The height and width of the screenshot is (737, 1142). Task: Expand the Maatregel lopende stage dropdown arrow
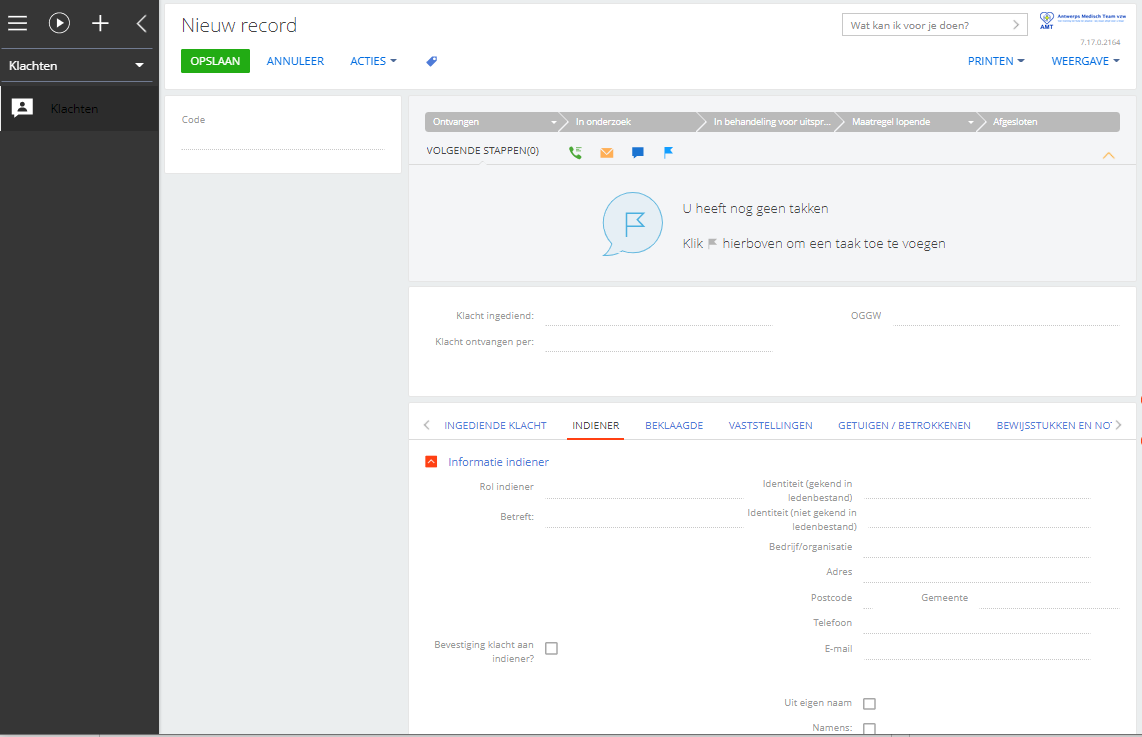[970, 122]
